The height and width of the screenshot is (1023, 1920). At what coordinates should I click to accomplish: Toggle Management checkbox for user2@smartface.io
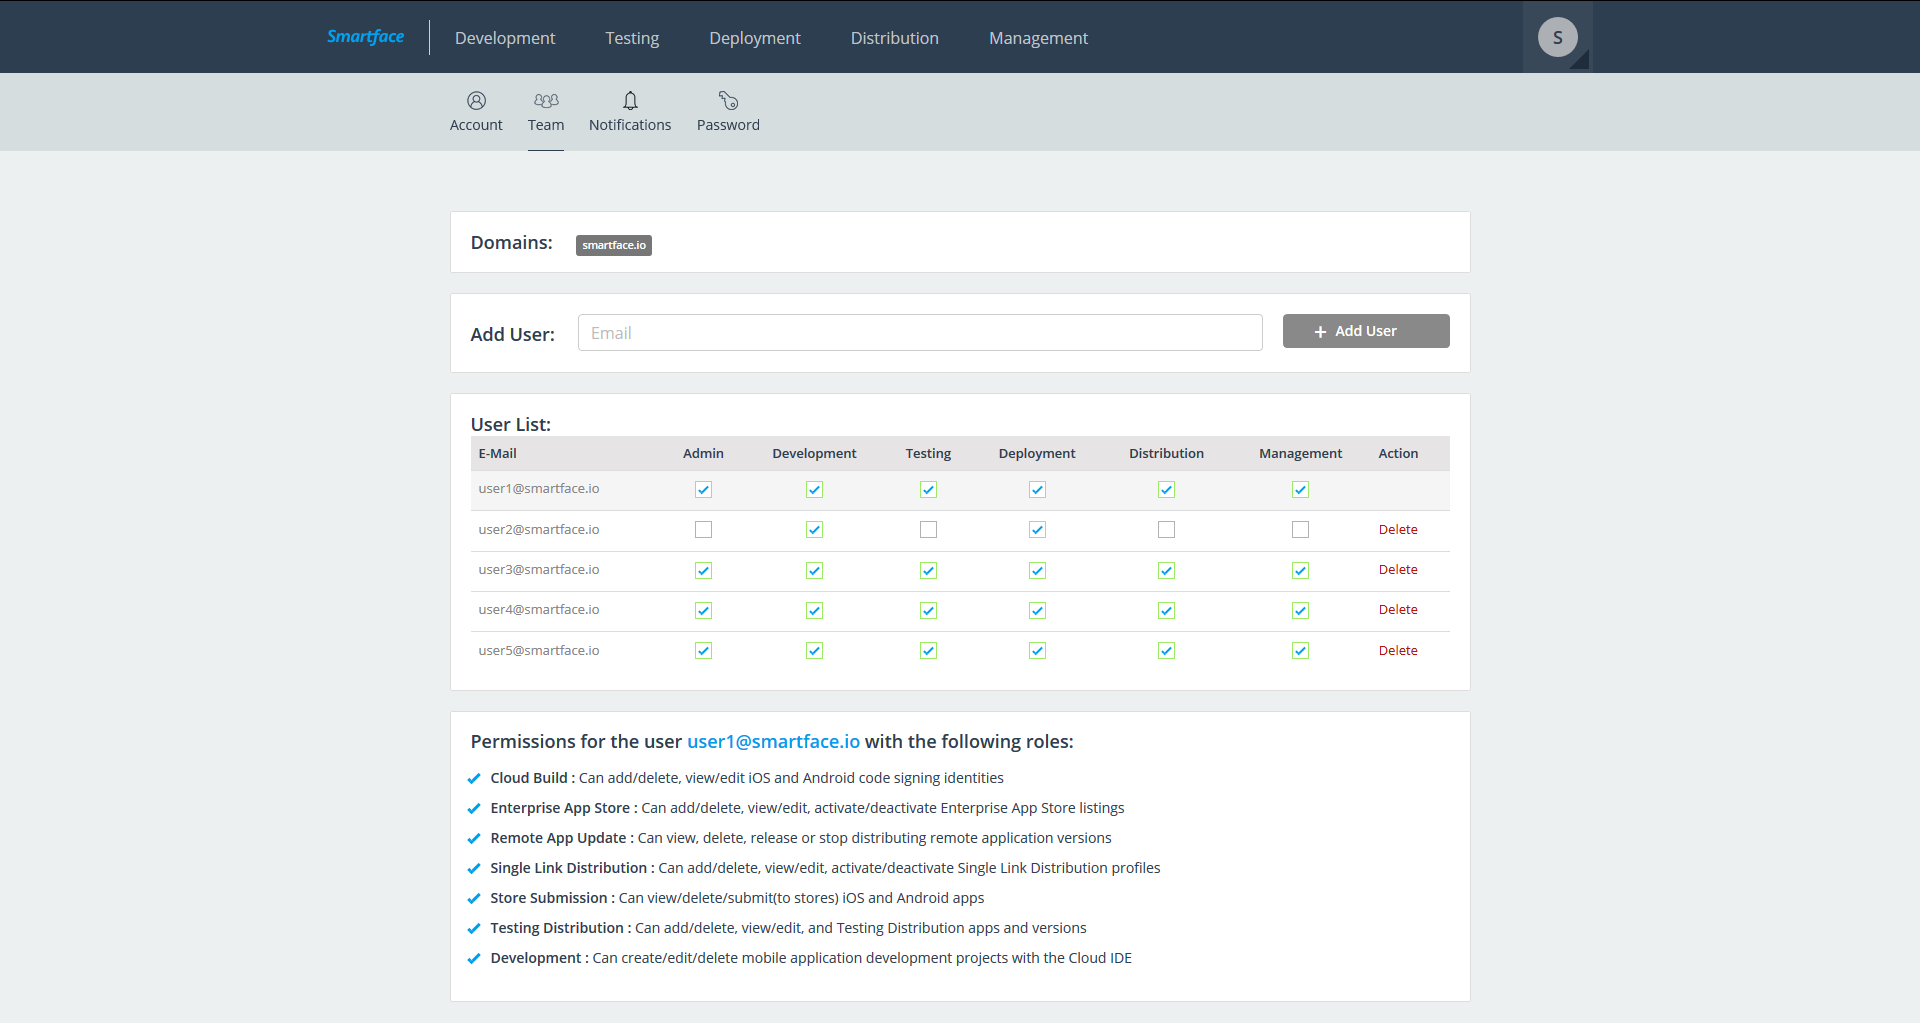[x=1300, y=530]
